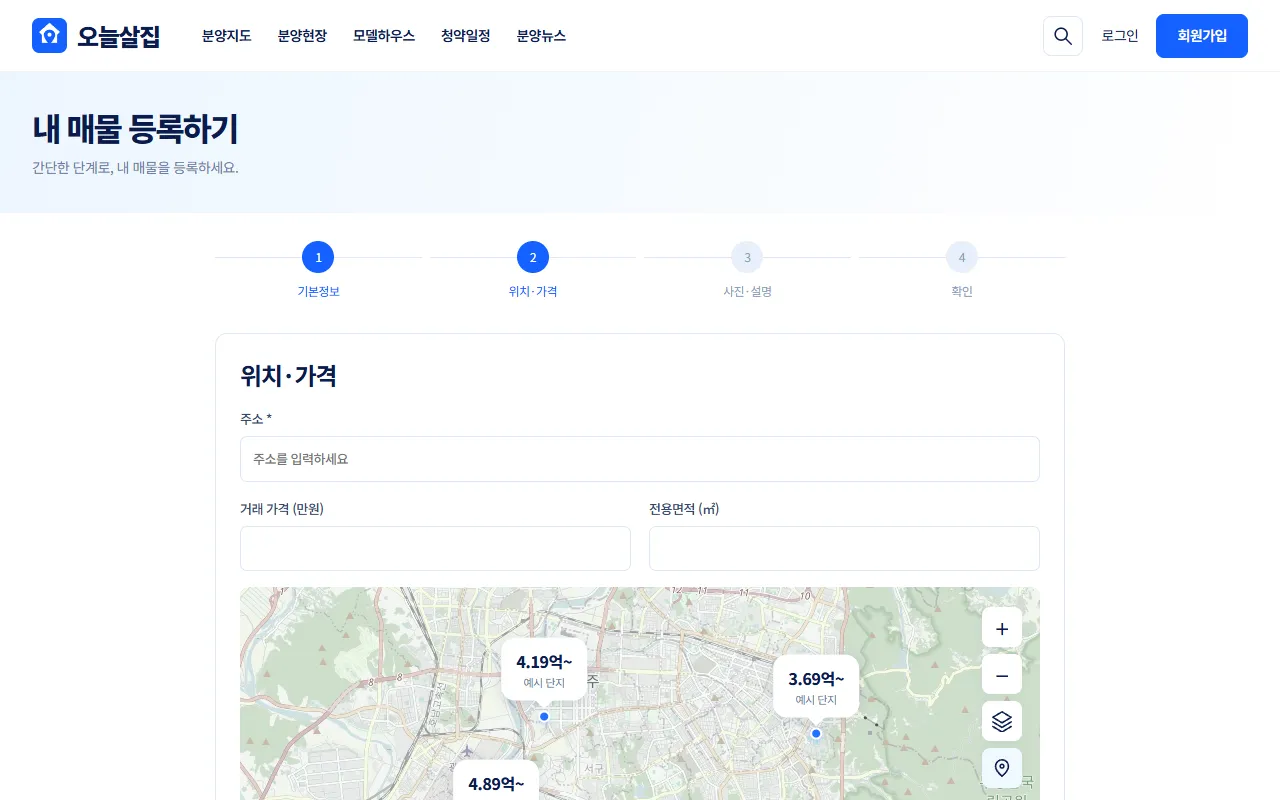Click the 4.89억~ price bubble on map
The height and width of the screenshot is (800, 1280).
coord(496,781)
